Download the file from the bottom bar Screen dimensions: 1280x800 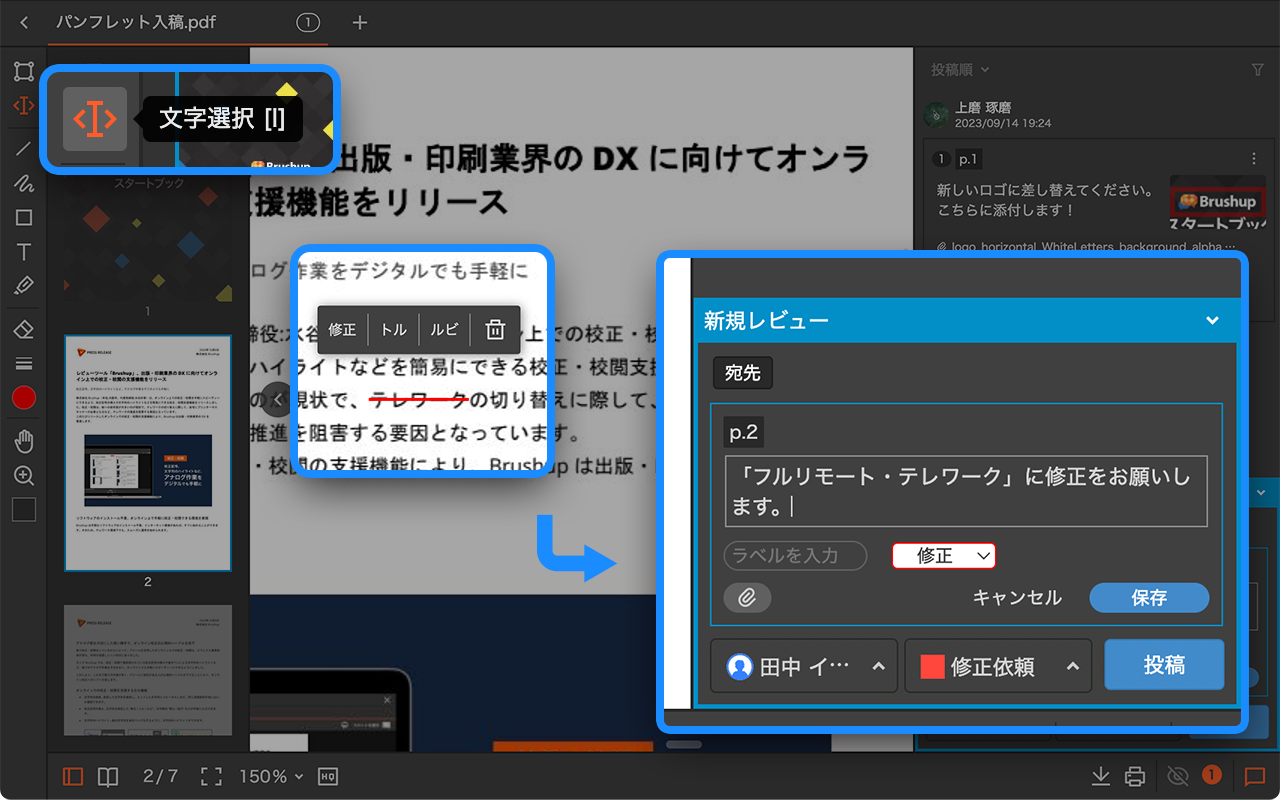1101,776
